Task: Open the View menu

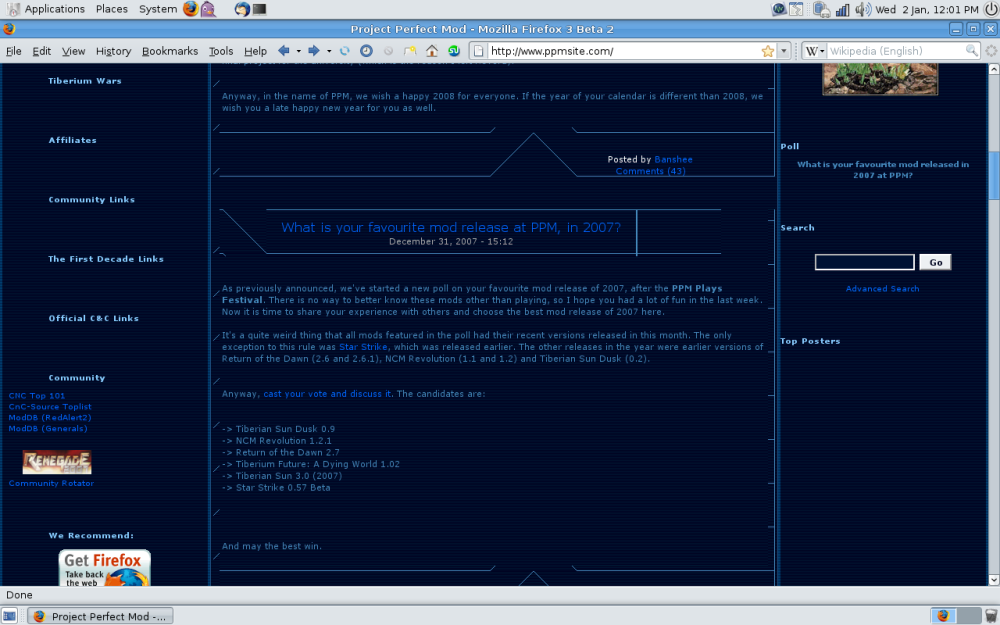Action: [x=73, y=51]
